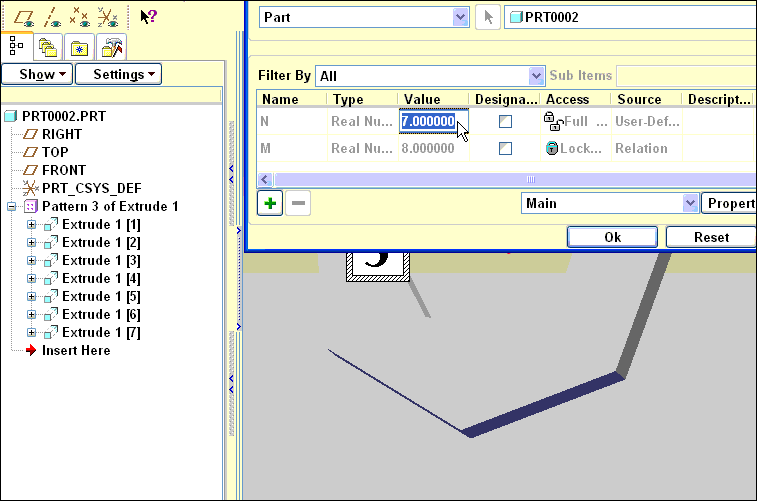The image size is (757, 501).
Task: Toggle datum point display icon
Action: [78, 15]
